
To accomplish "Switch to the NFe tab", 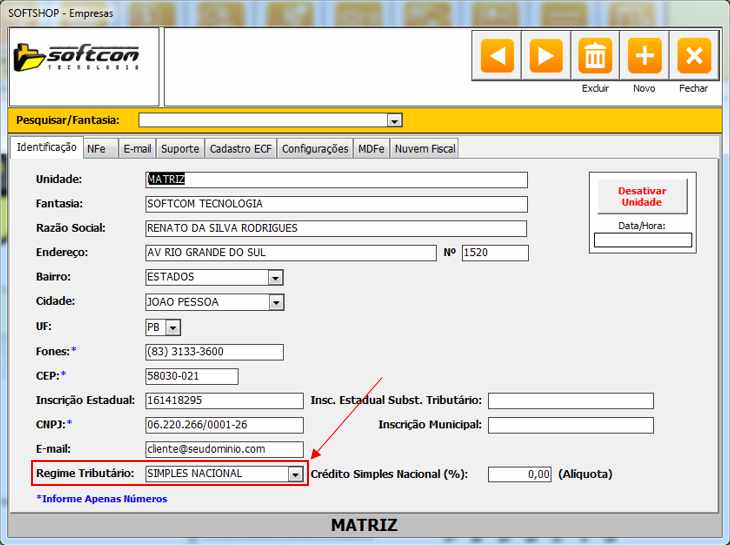I will pyautogui.click(x=97, y=149).
